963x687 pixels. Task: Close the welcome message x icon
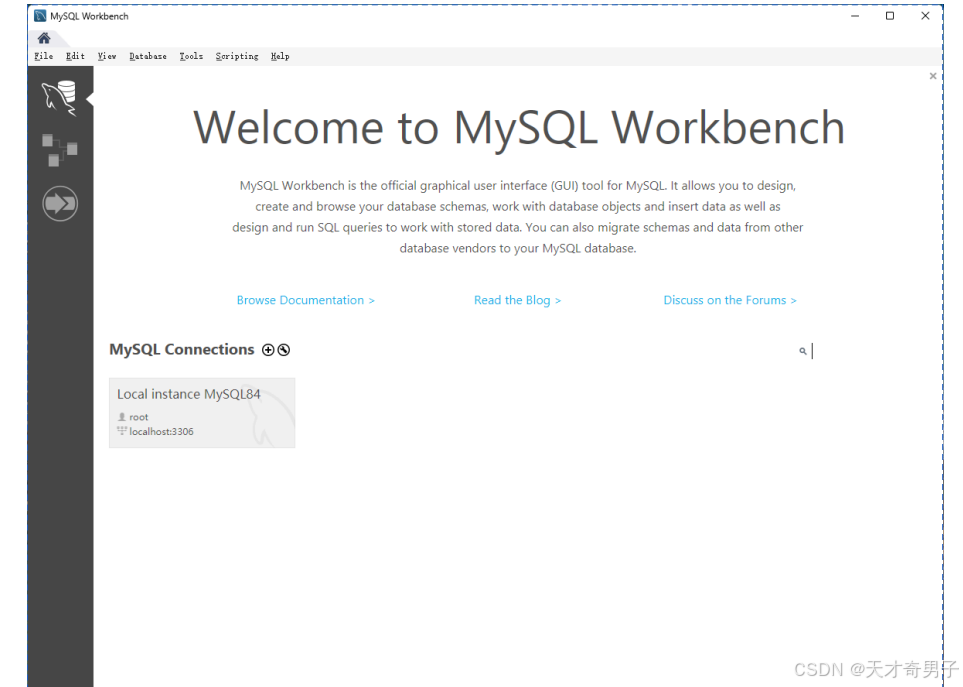click(933, 76)
